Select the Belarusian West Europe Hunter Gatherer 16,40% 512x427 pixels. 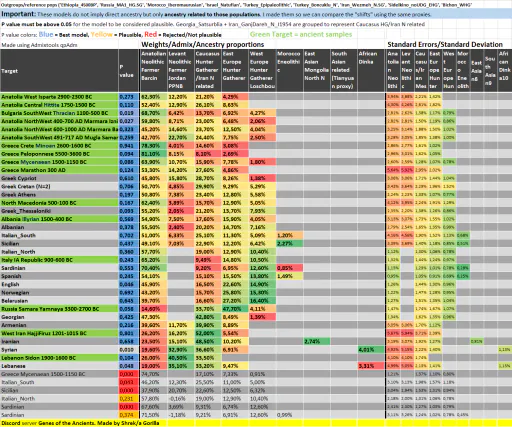pyautogui.click(x=262, y=301)
